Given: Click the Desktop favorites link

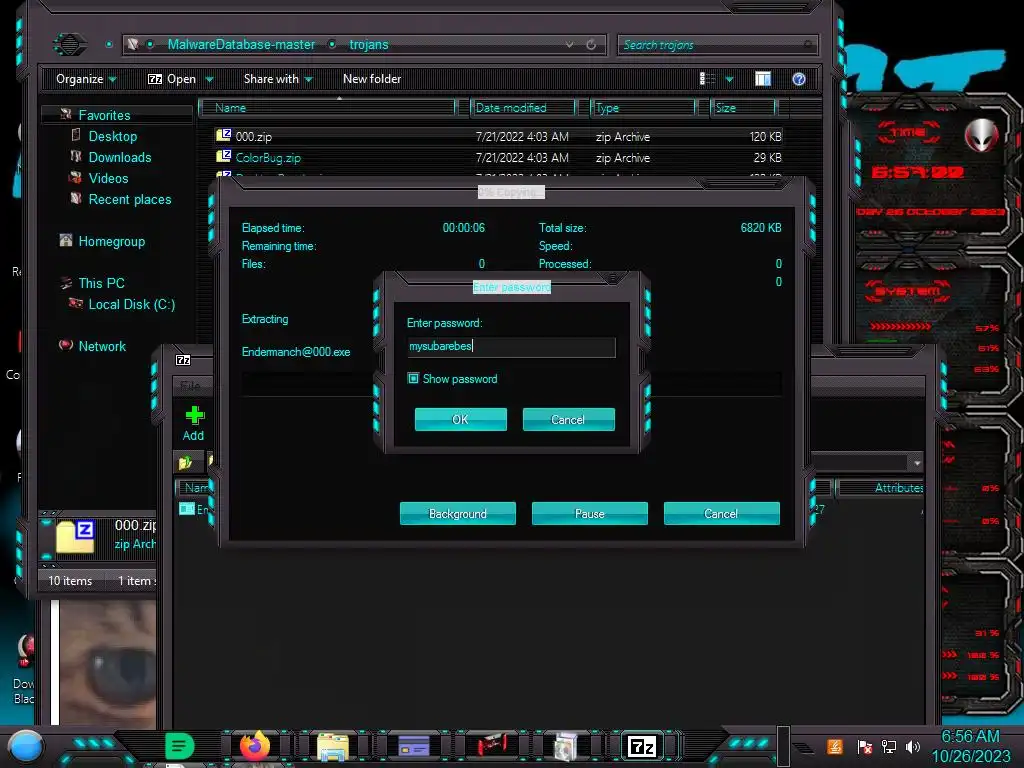Looking at the screenshot, I should click(x=113, y=136).
